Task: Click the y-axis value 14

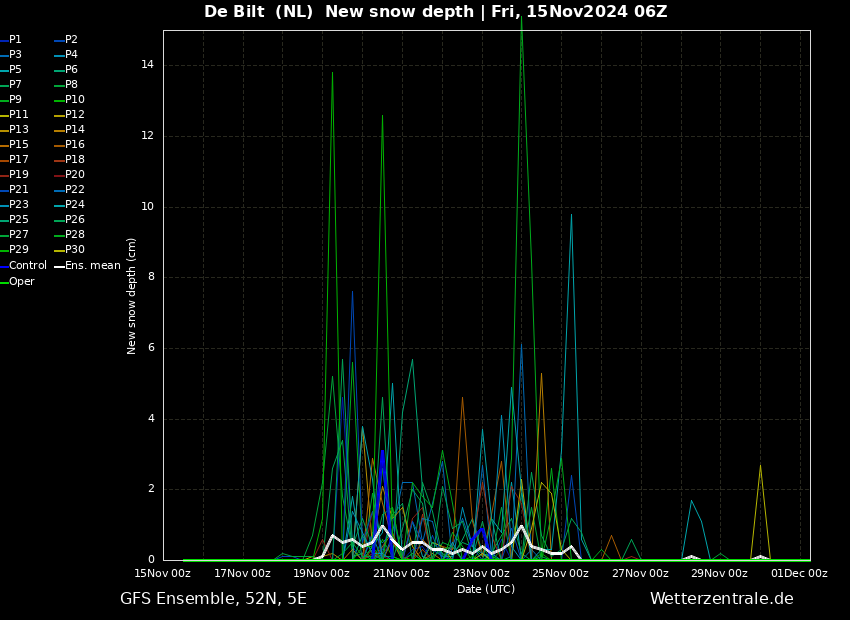Action: tap(147, 65)
